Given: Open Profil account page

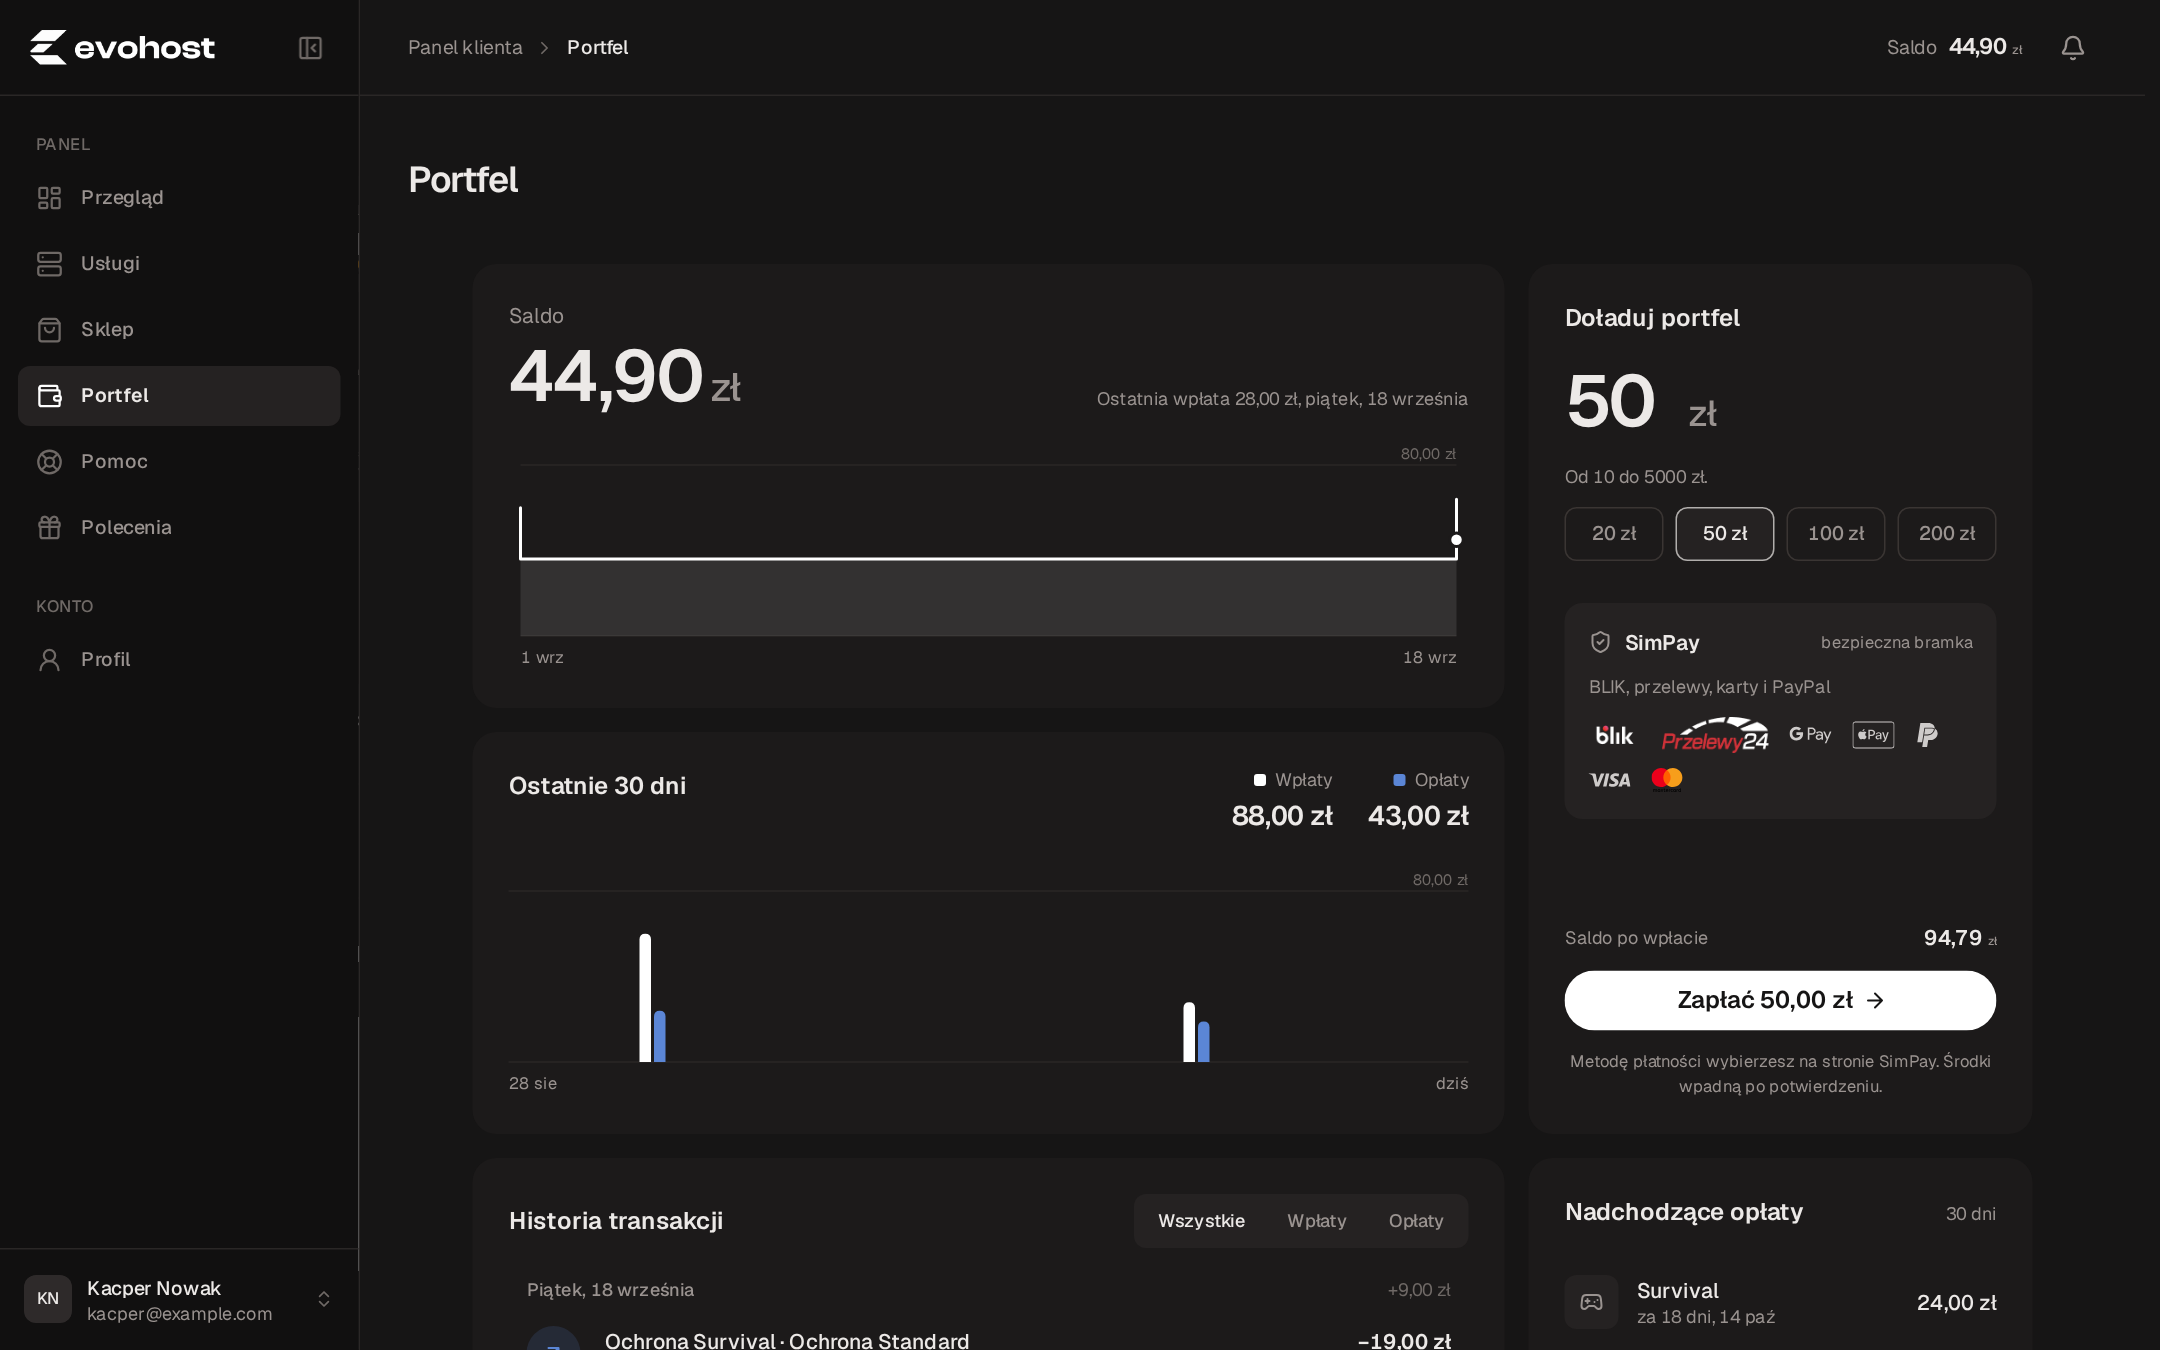Looking at the screenshot, I should 179,660.
